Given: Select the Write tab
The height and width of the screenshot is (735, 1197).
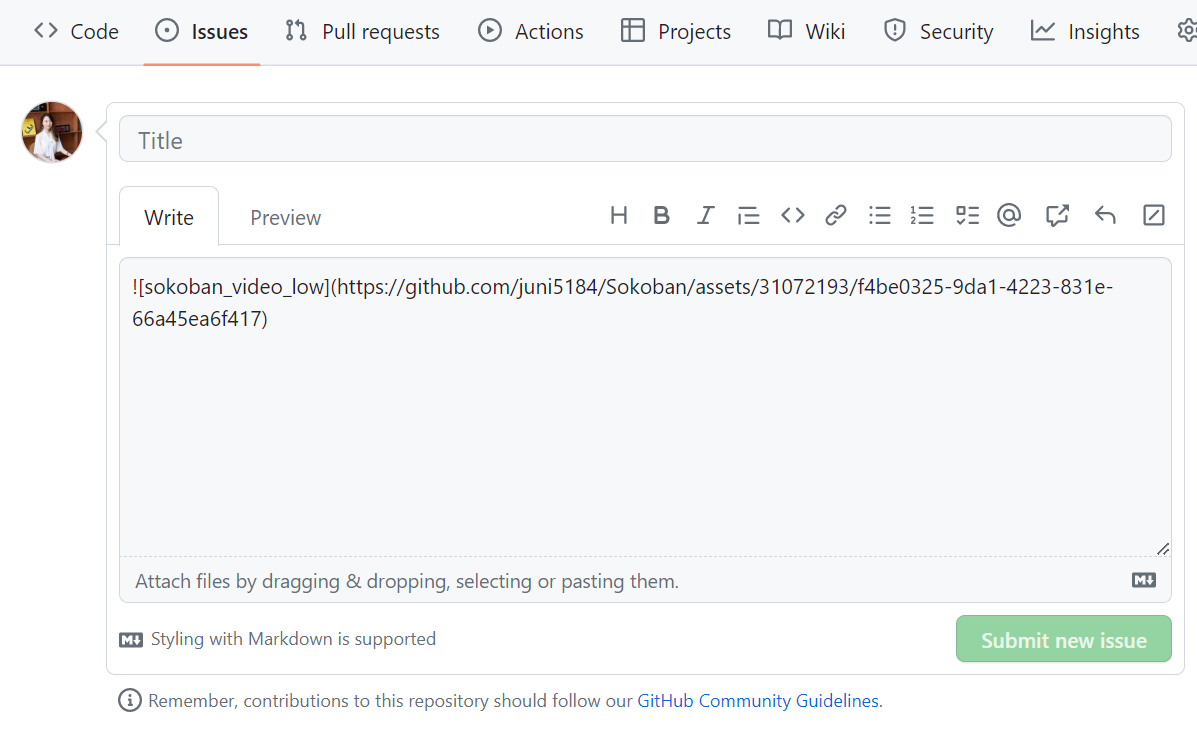Looking at the screenshot, I should coord(169,217).
